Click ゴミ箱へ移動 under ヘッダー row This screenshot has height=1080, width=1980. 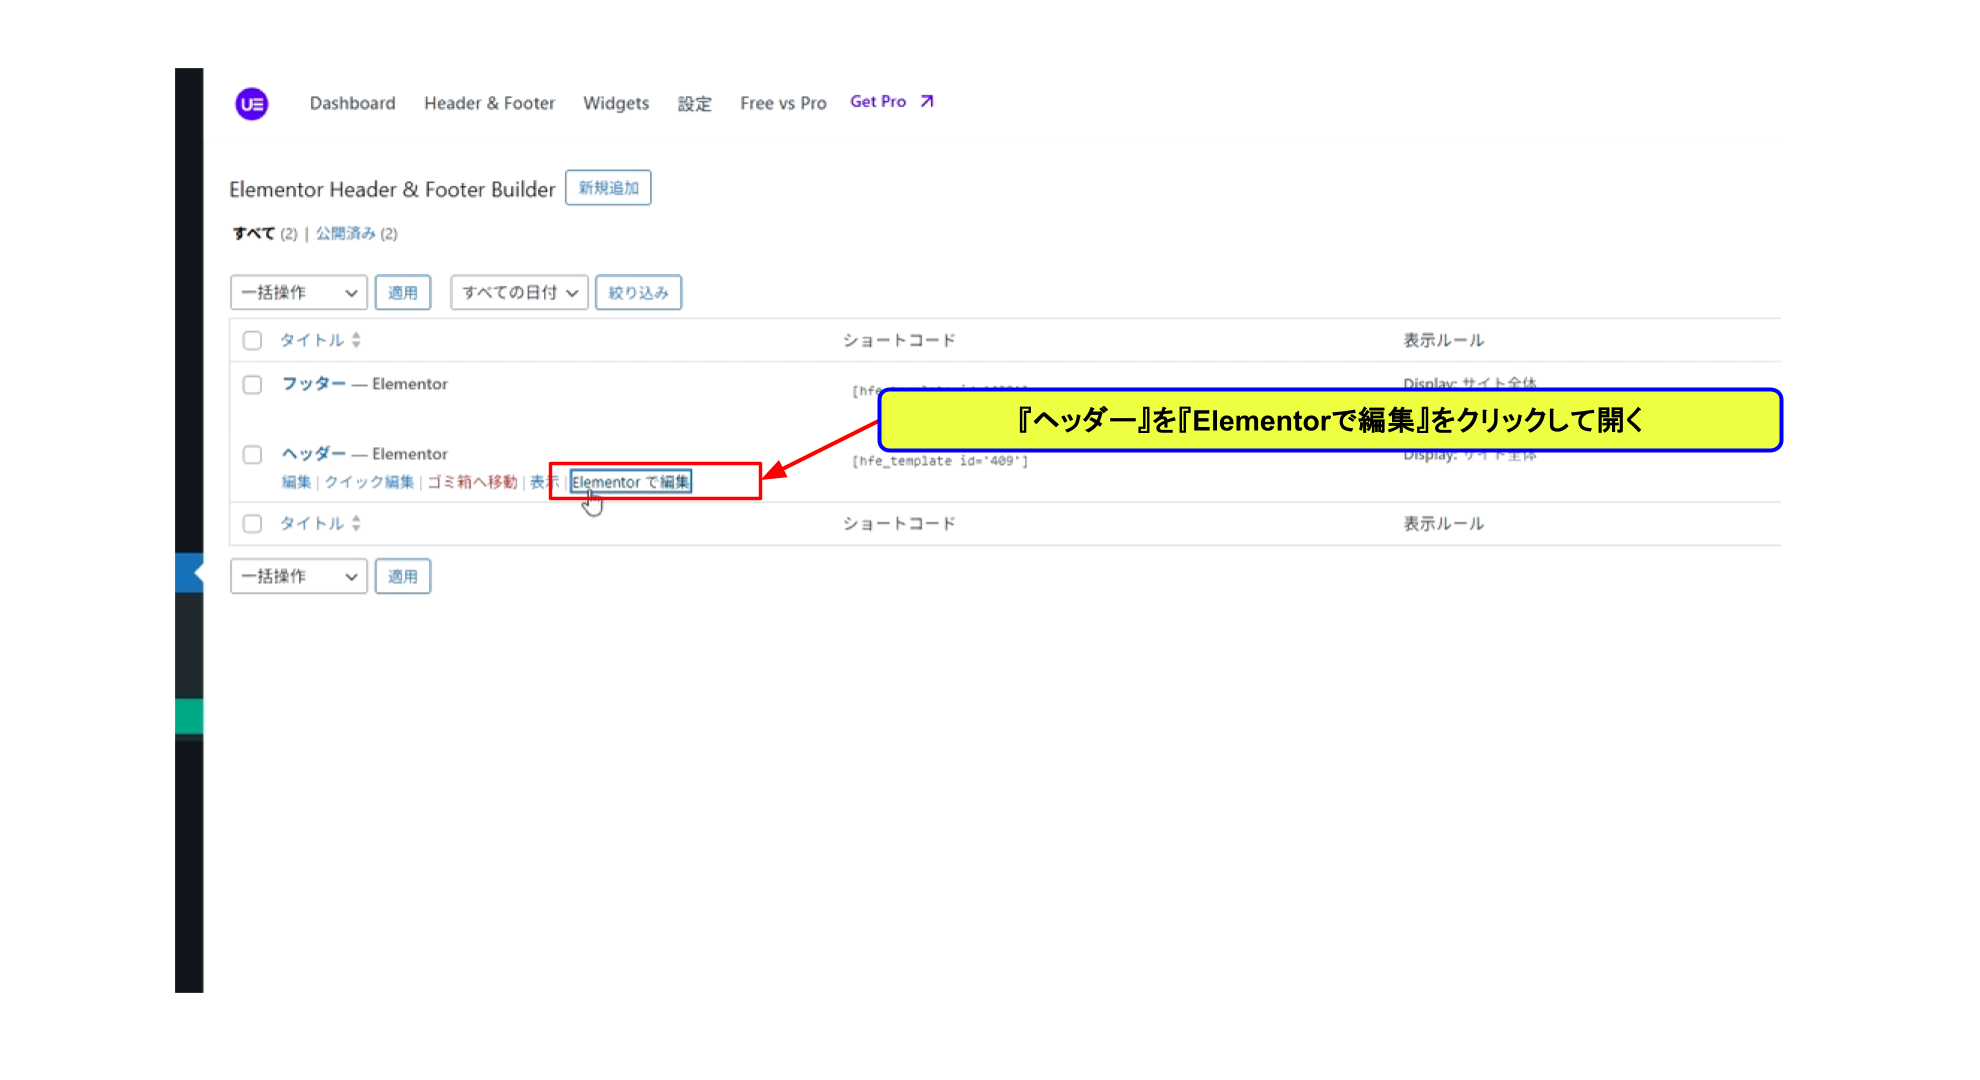pyautogui.click(x=472, y=482)
